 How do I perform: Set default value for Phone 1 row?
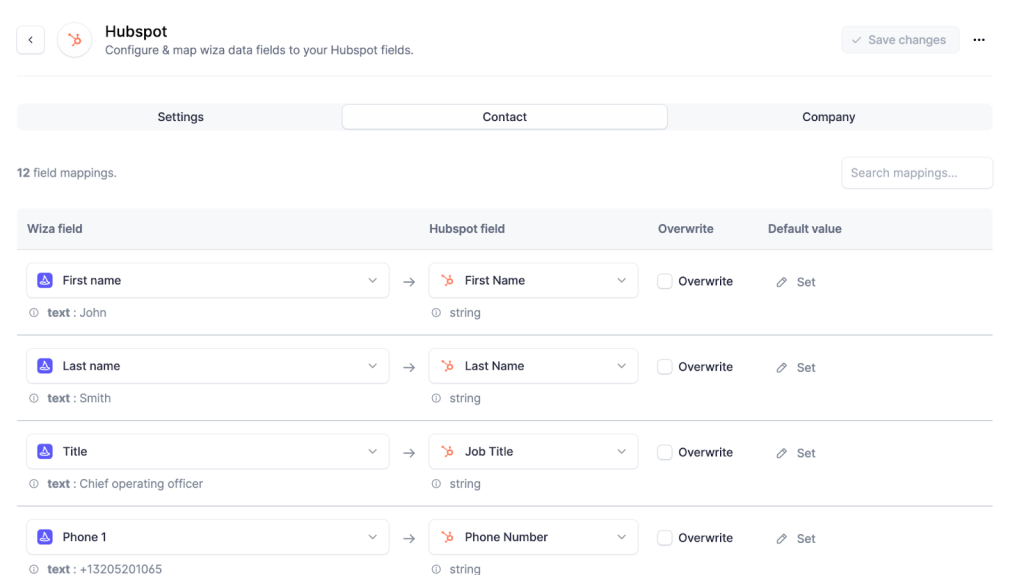[x=796, y=538]
